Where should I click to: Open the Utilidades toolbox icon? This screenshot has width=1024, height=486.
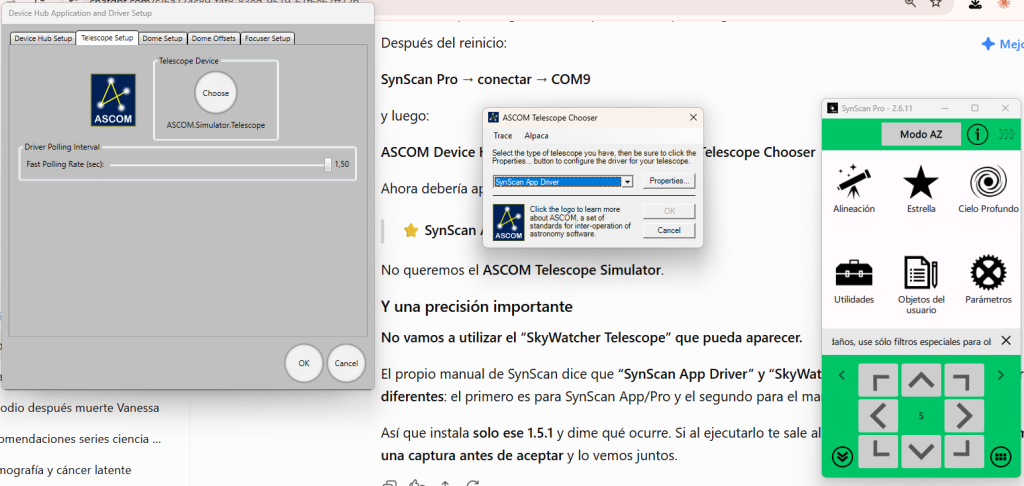pyautogui.click(x=854, y=280)
